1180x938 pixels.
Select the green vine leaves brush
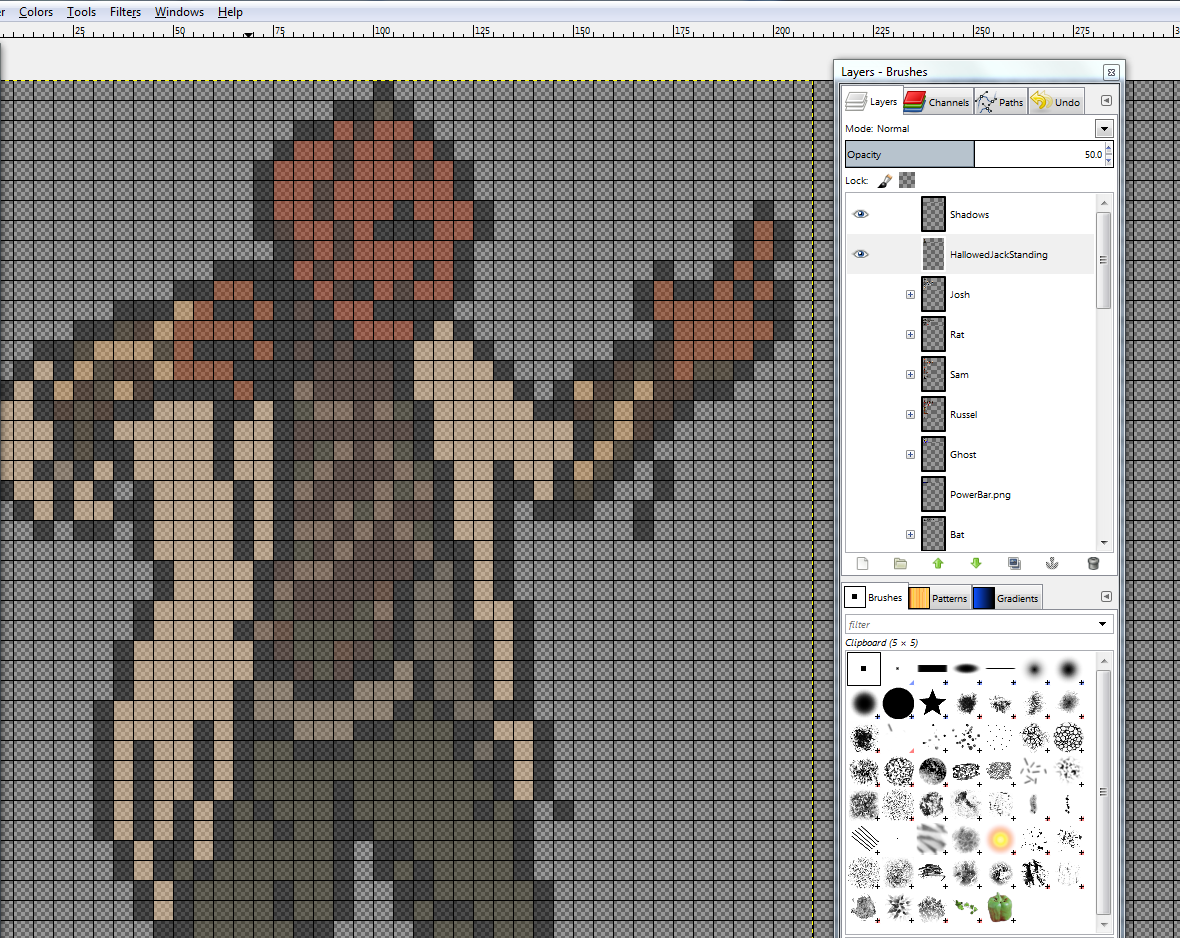966,907
